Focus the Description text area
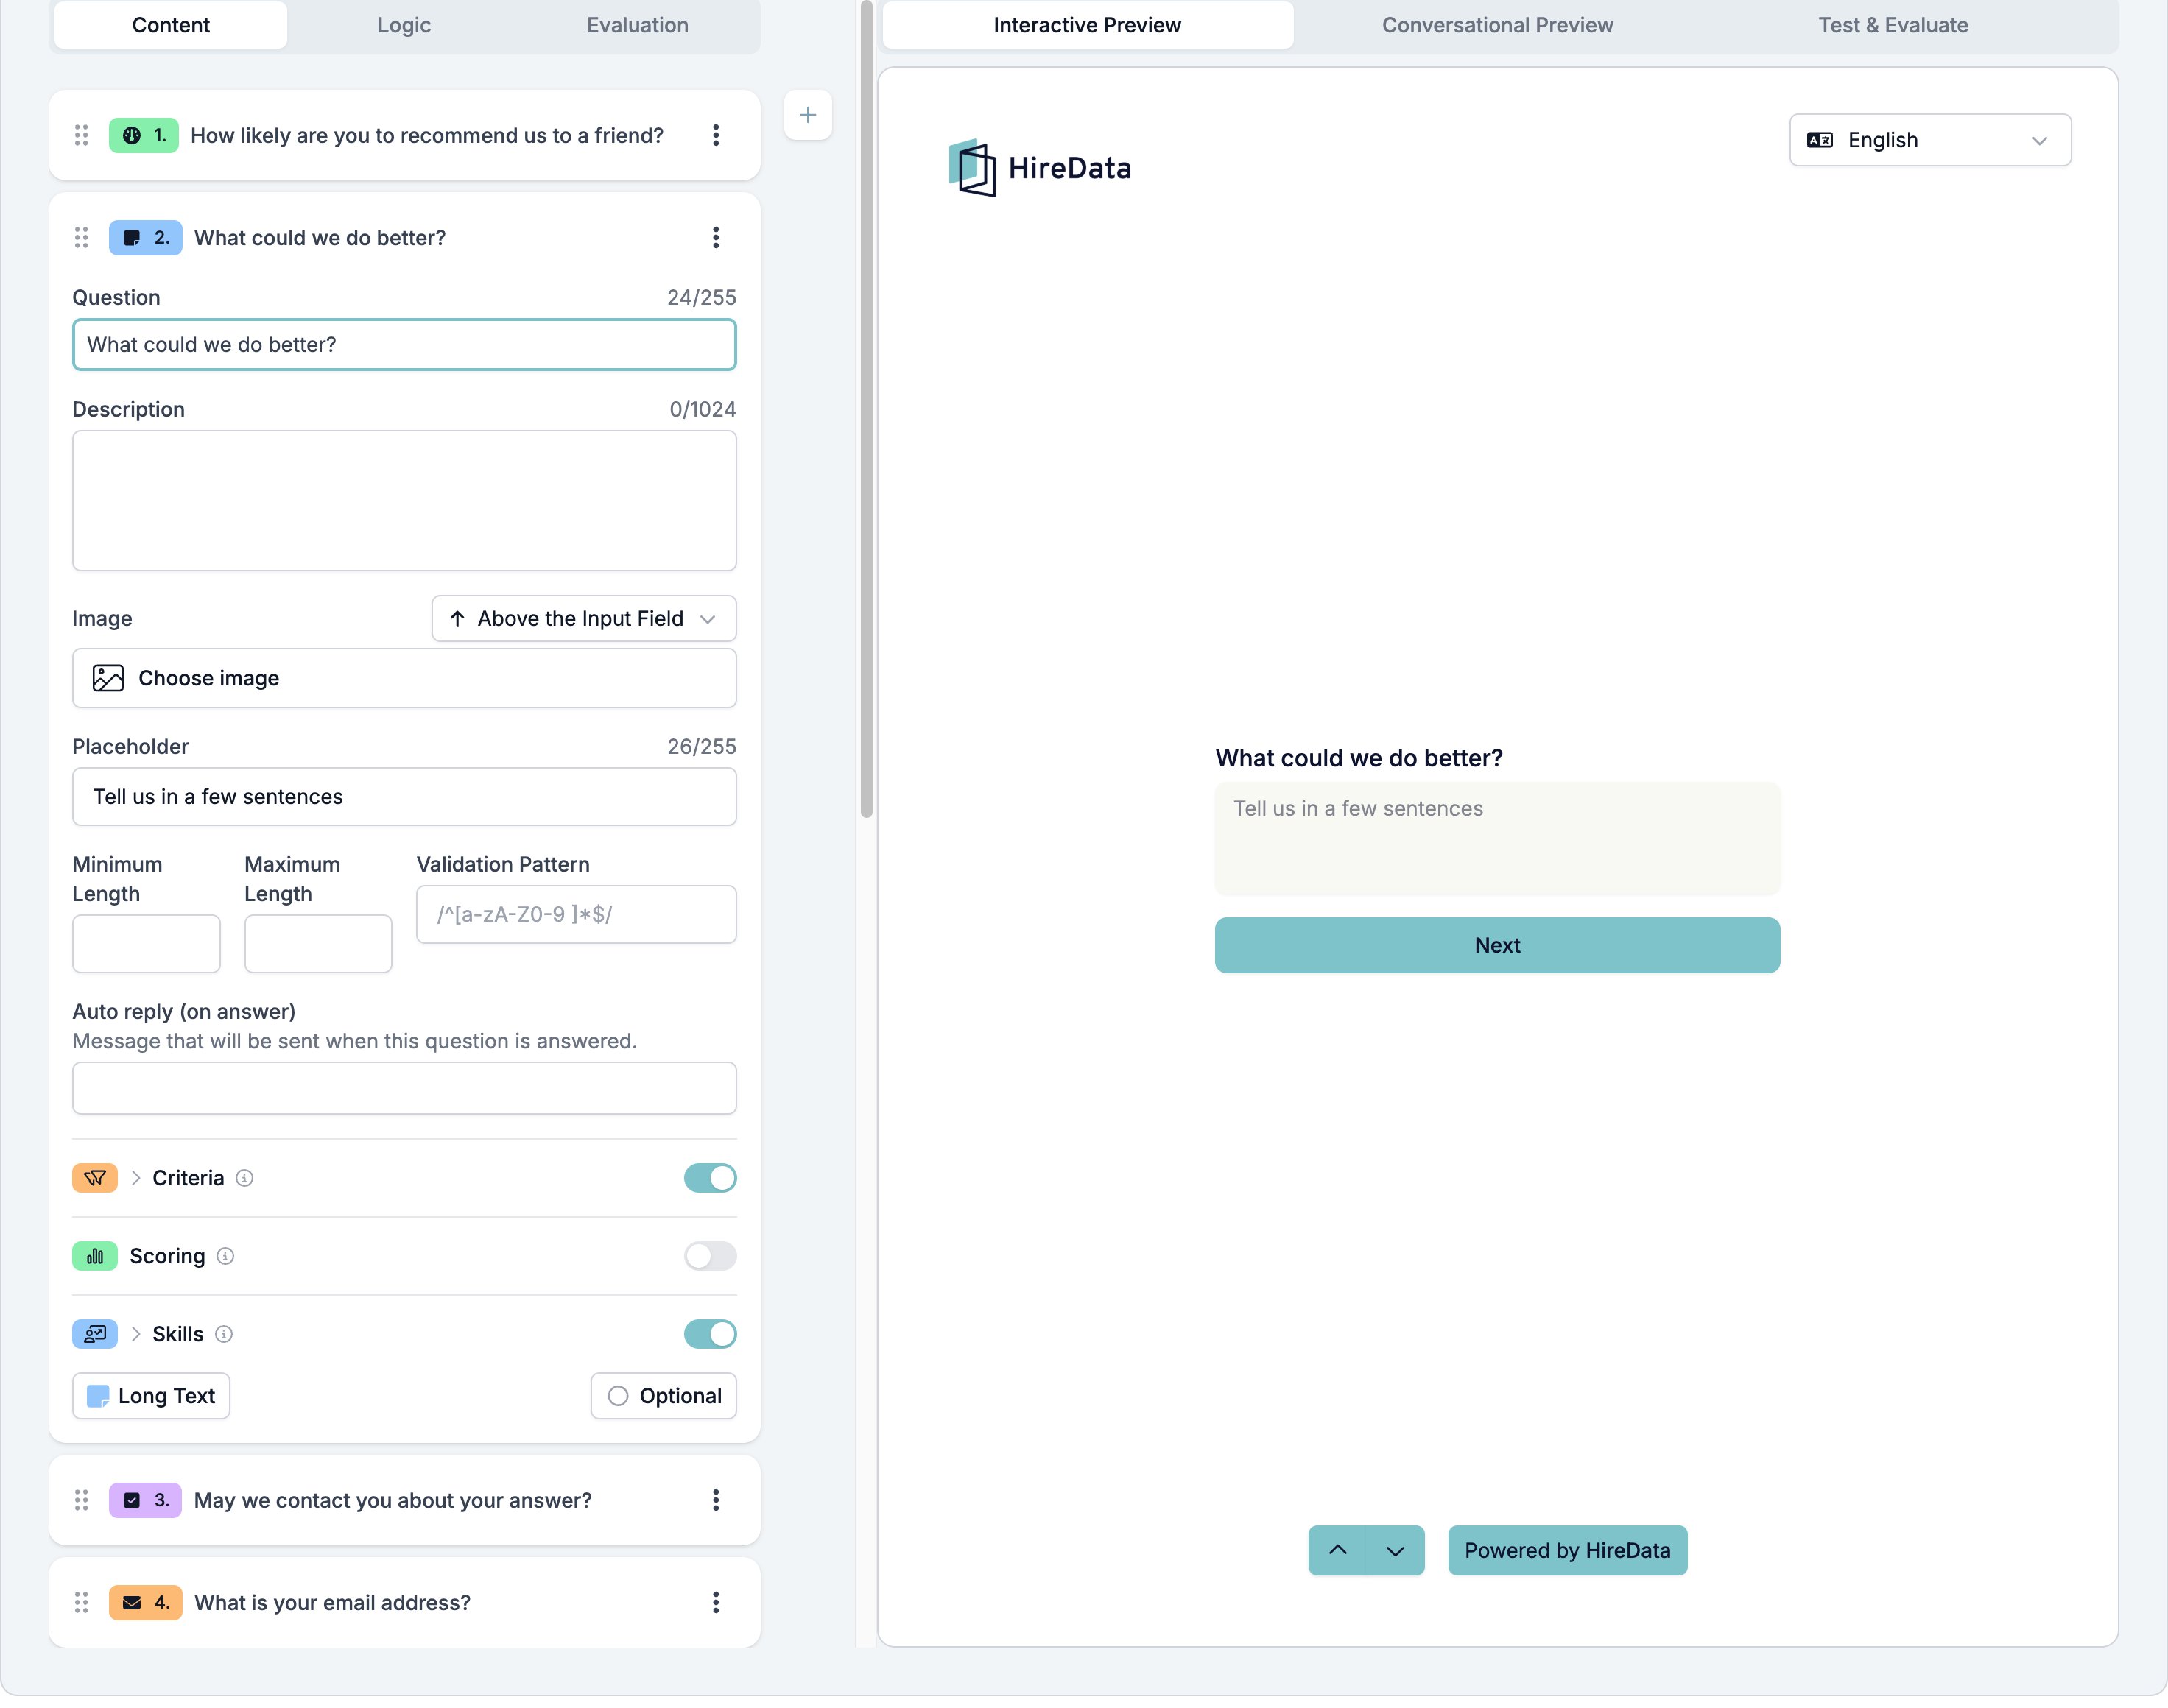The height and width of the screenshot is (1708, 2168). [404, 501]
